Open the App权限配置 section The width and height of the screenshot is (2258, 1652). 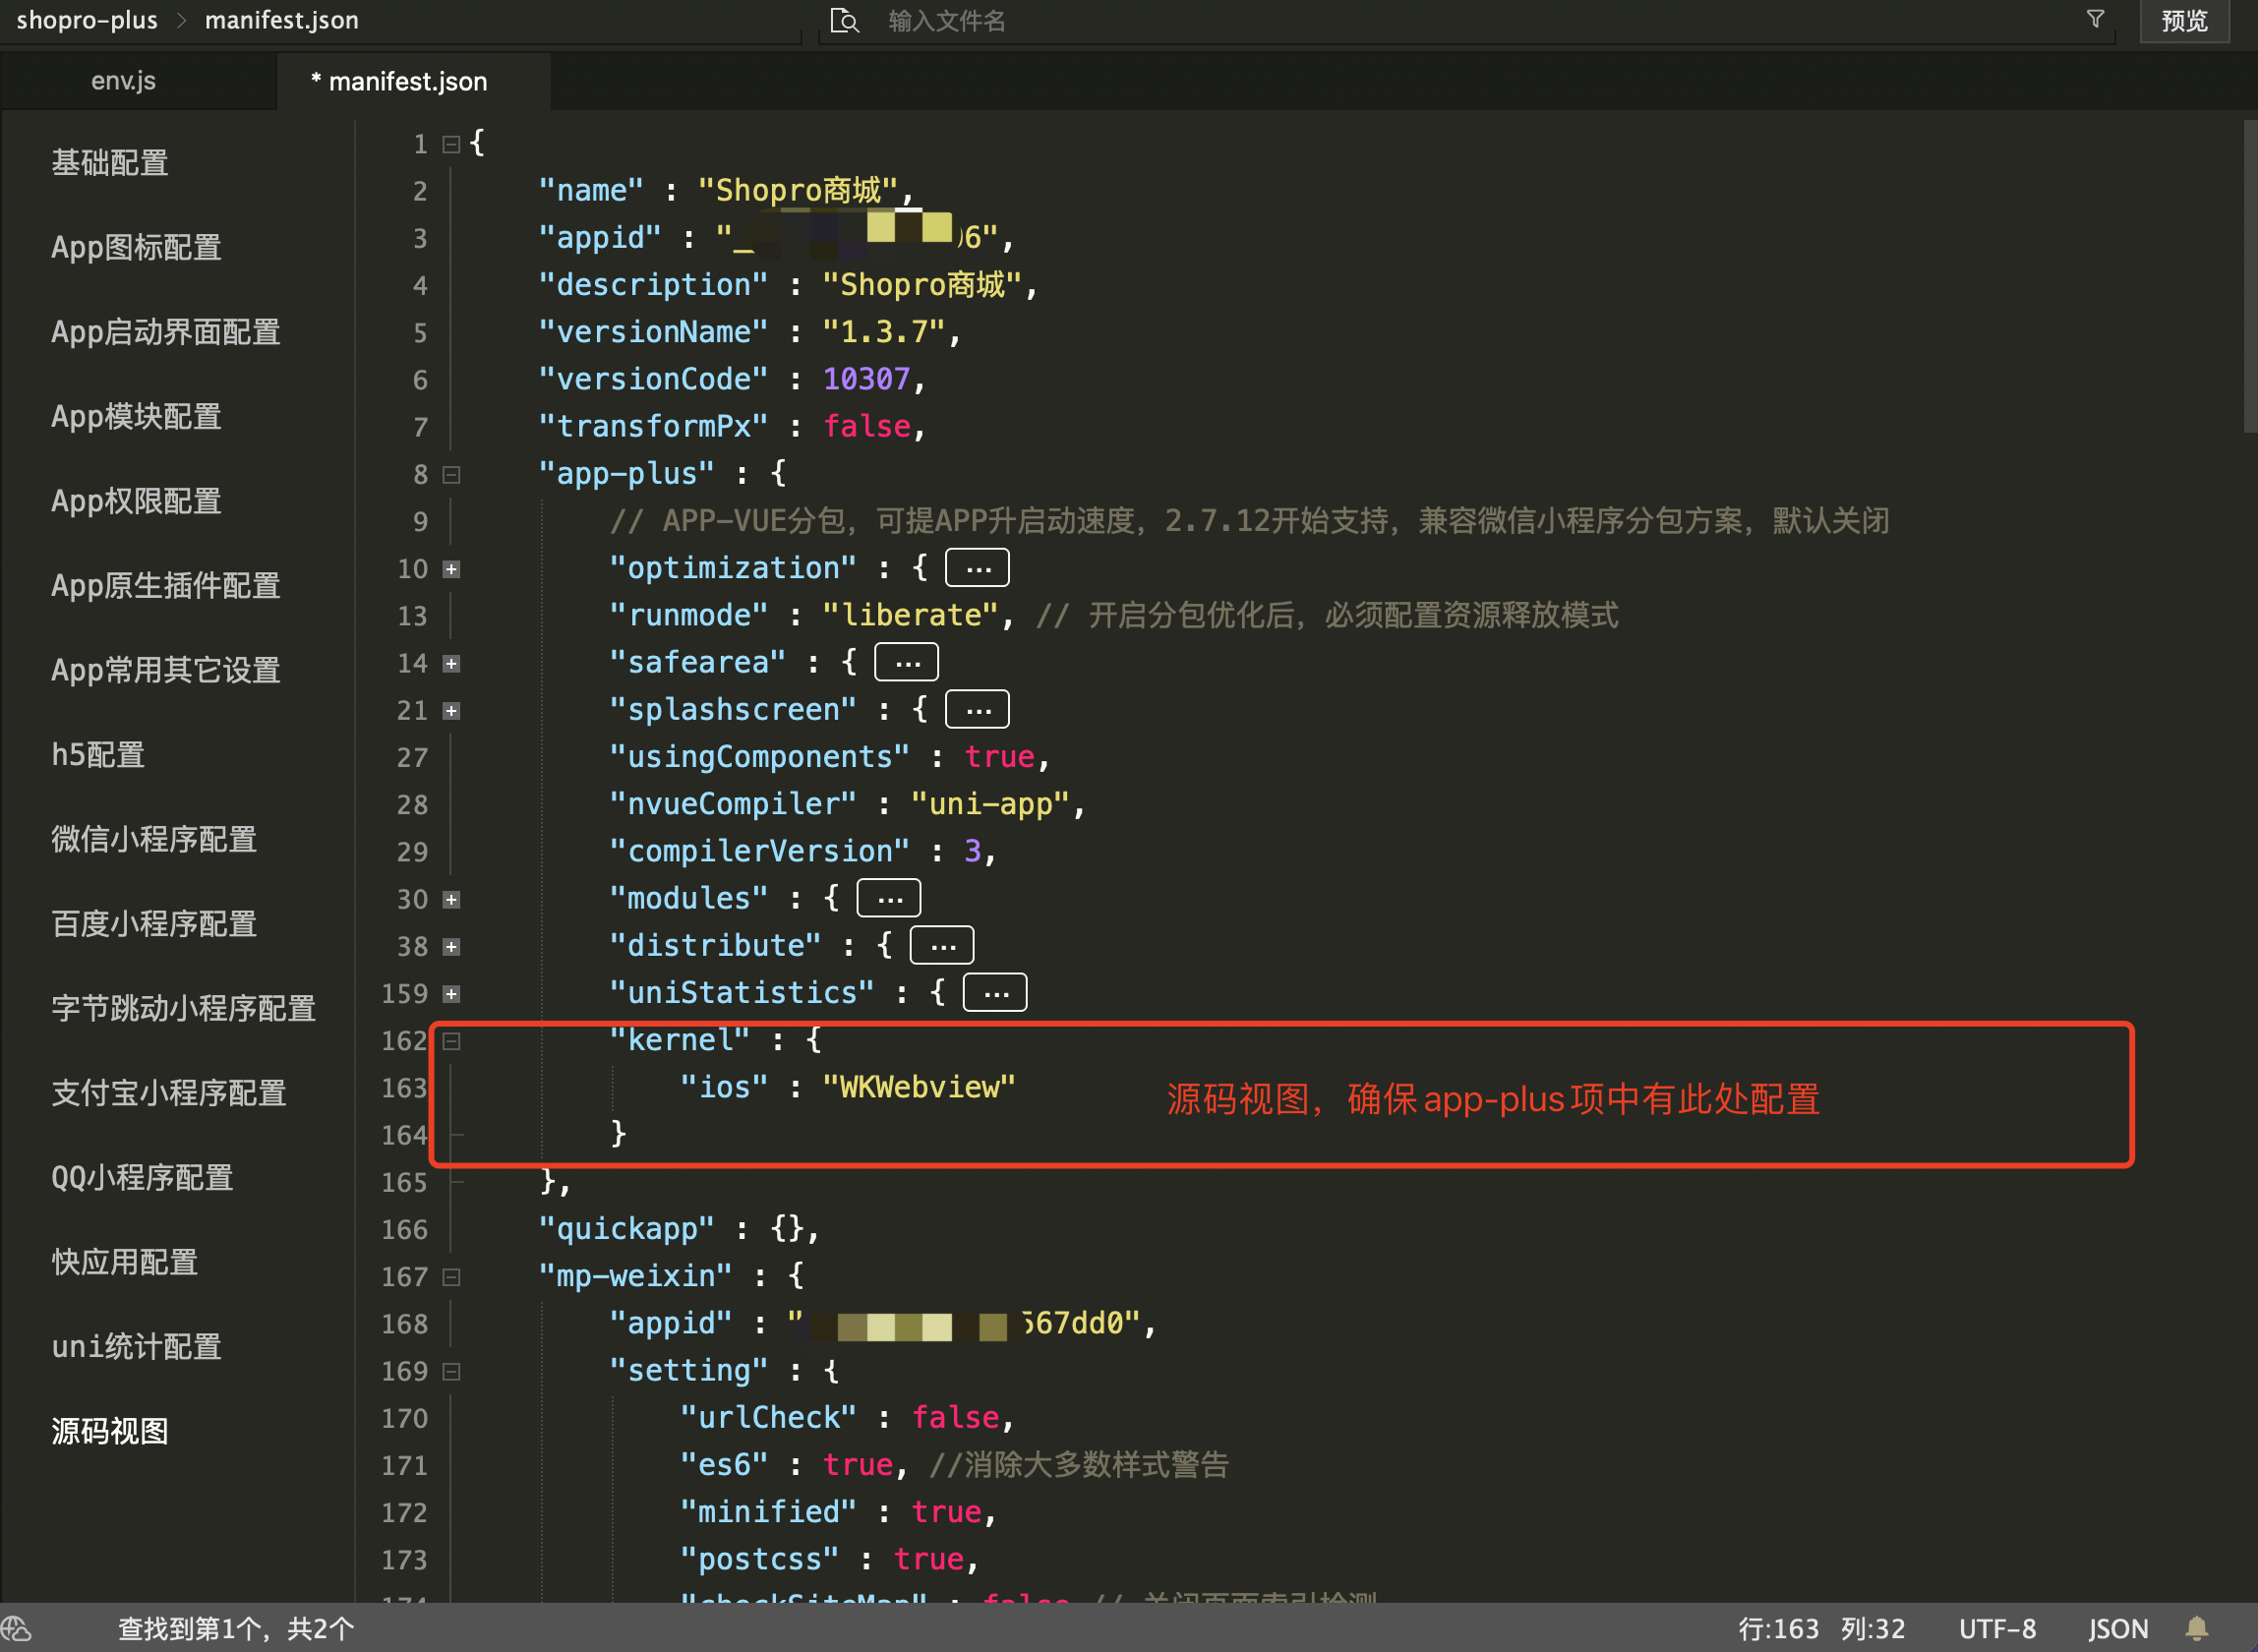click(136, 501)
